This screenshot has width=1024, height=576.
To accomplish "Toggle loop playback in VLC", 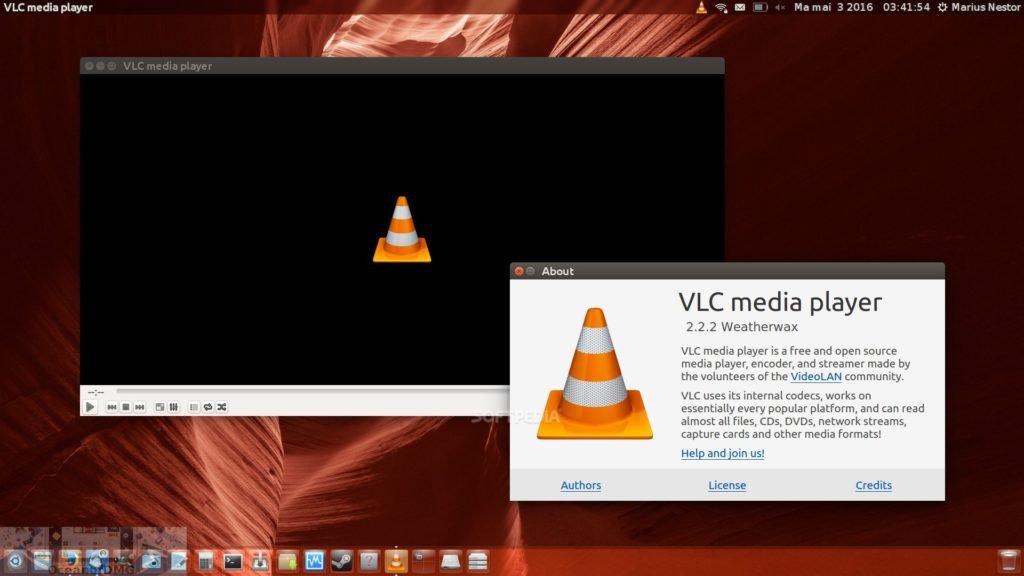I will (207, 407).
